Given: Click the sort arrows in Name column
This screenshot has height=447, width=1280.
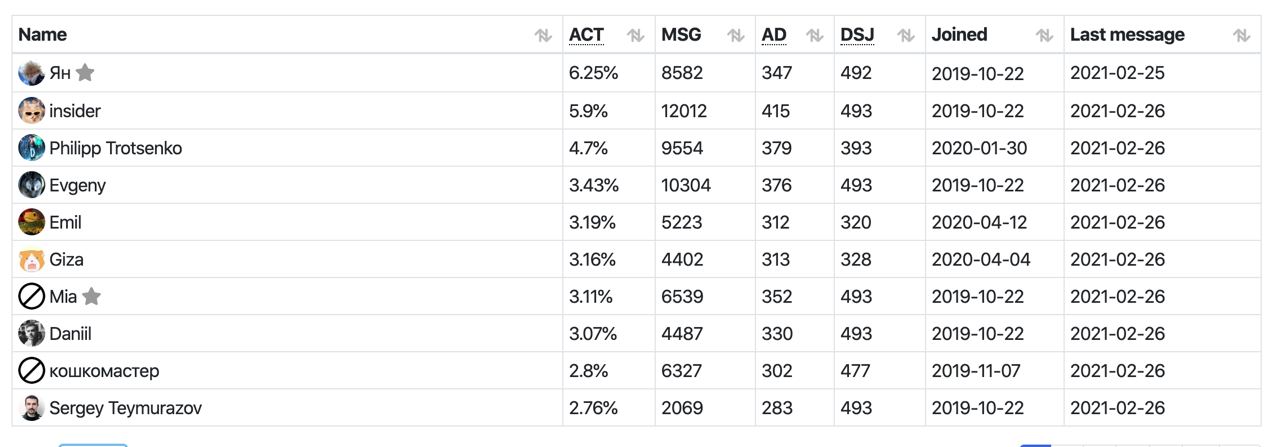Looking at the screenshot, I should click(x=543, y=35).
